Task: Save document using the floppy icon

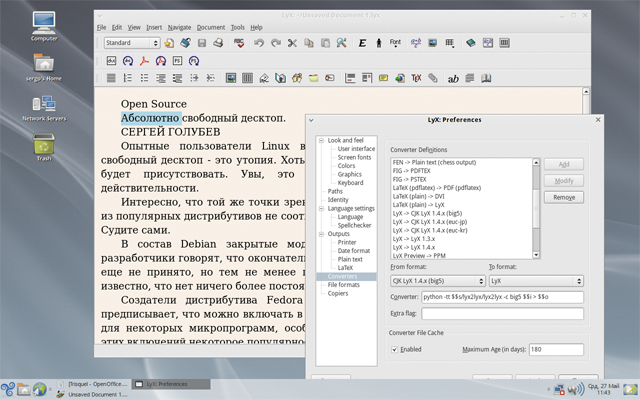Action: (202, 43)
